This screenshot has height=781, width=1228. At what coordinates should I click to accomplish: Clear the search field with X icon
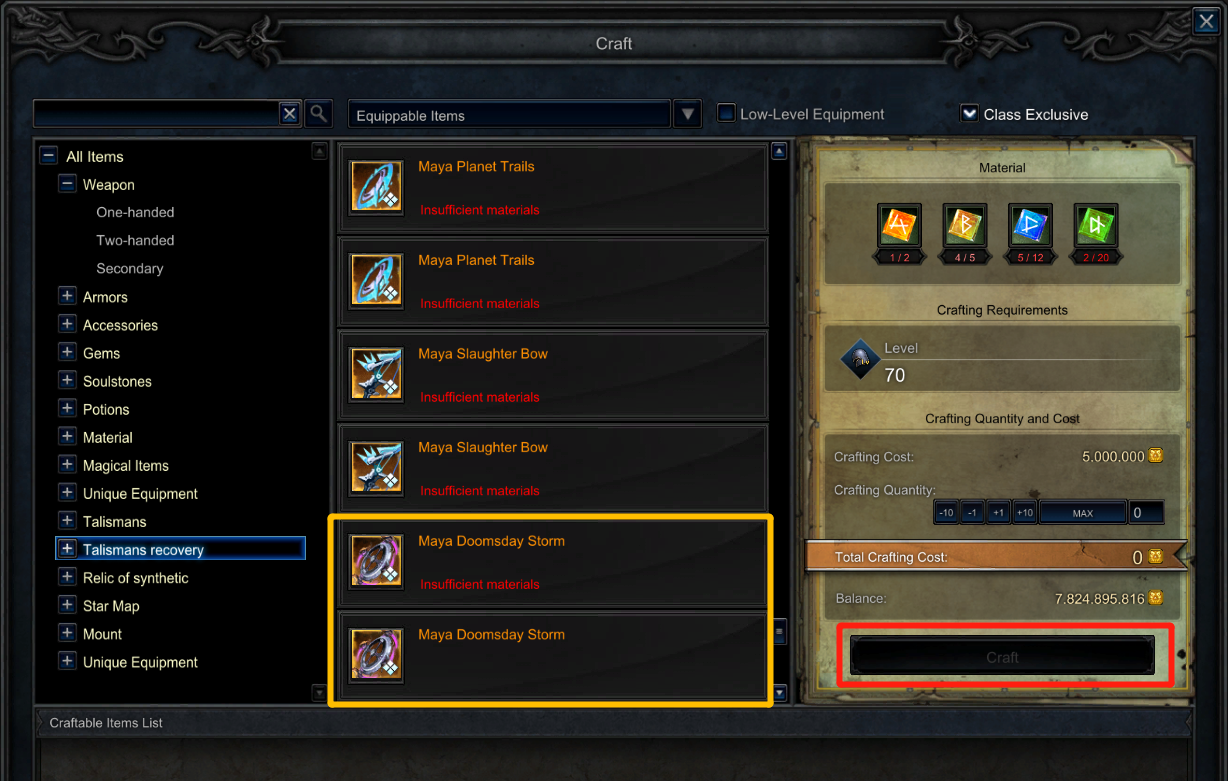pos(289,113)
